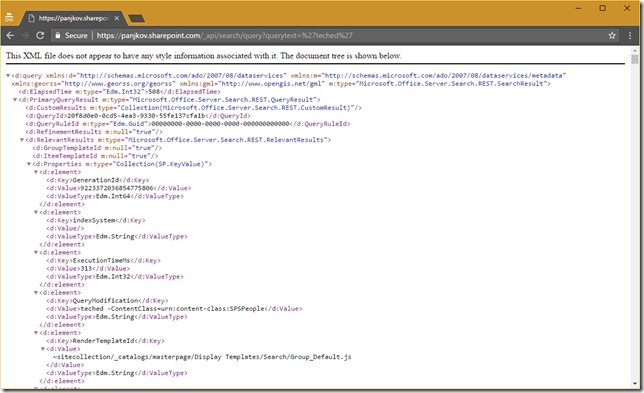Click the d:CustomResults line
This screenshot has height=393, width=644.
(193, 108)
